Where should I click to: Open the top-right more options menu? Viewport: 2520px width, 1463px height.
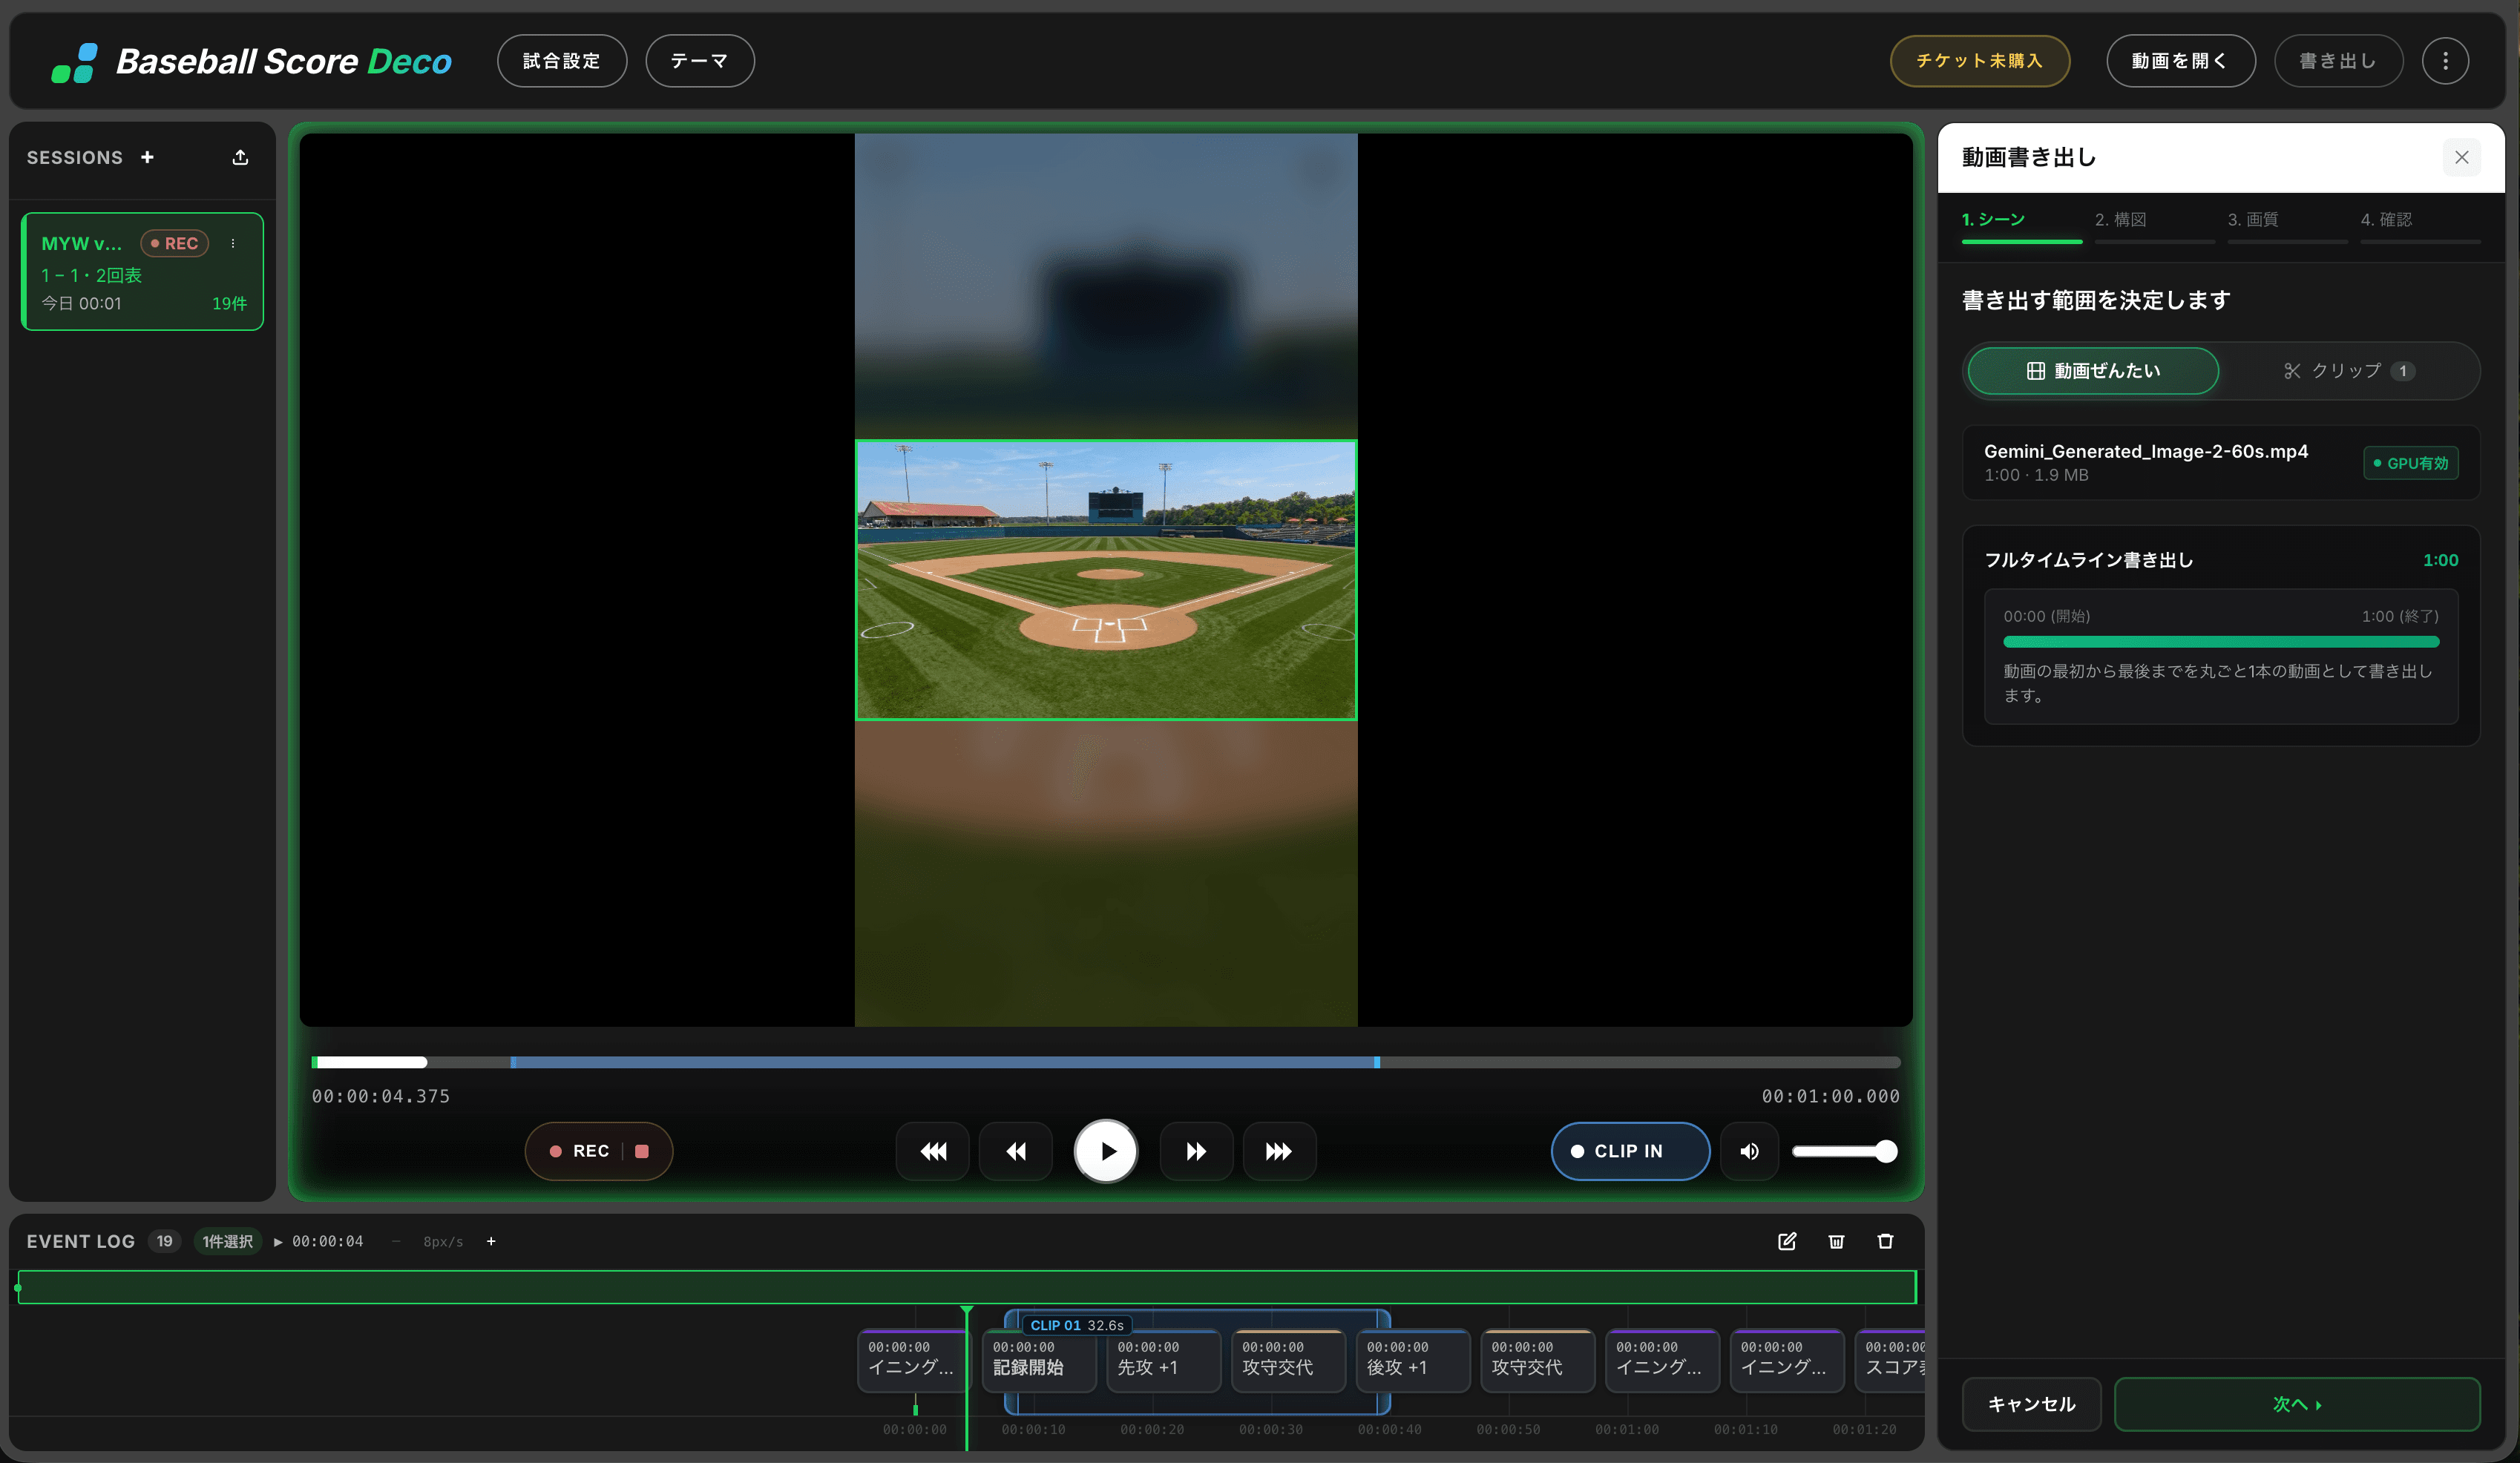tap(2445, 61)
